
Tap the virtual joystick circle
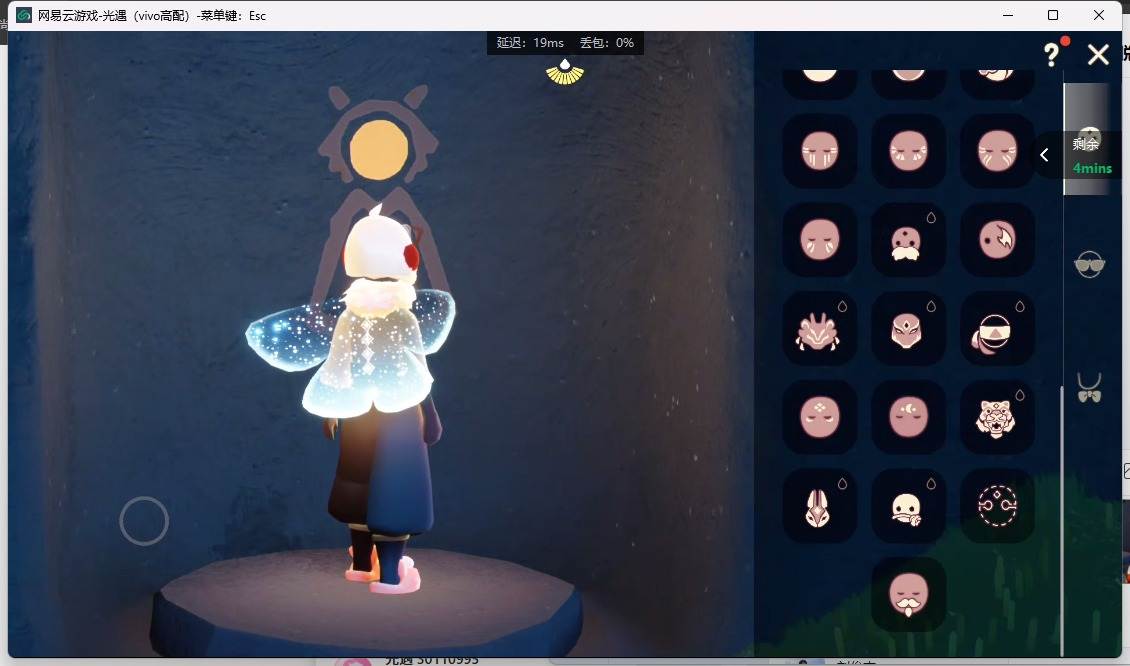click(x=144, y=520)
